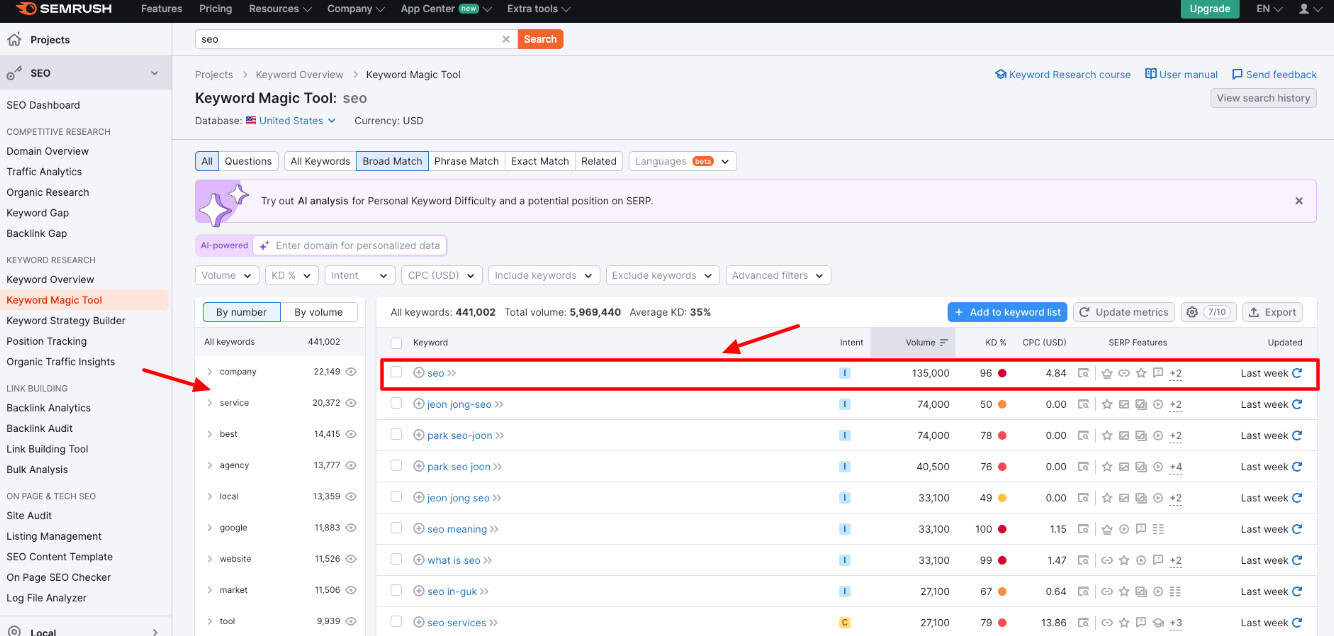Screen dimensions: 1334x636
Task: Expand the service keyword group
Action: [210, 403]
